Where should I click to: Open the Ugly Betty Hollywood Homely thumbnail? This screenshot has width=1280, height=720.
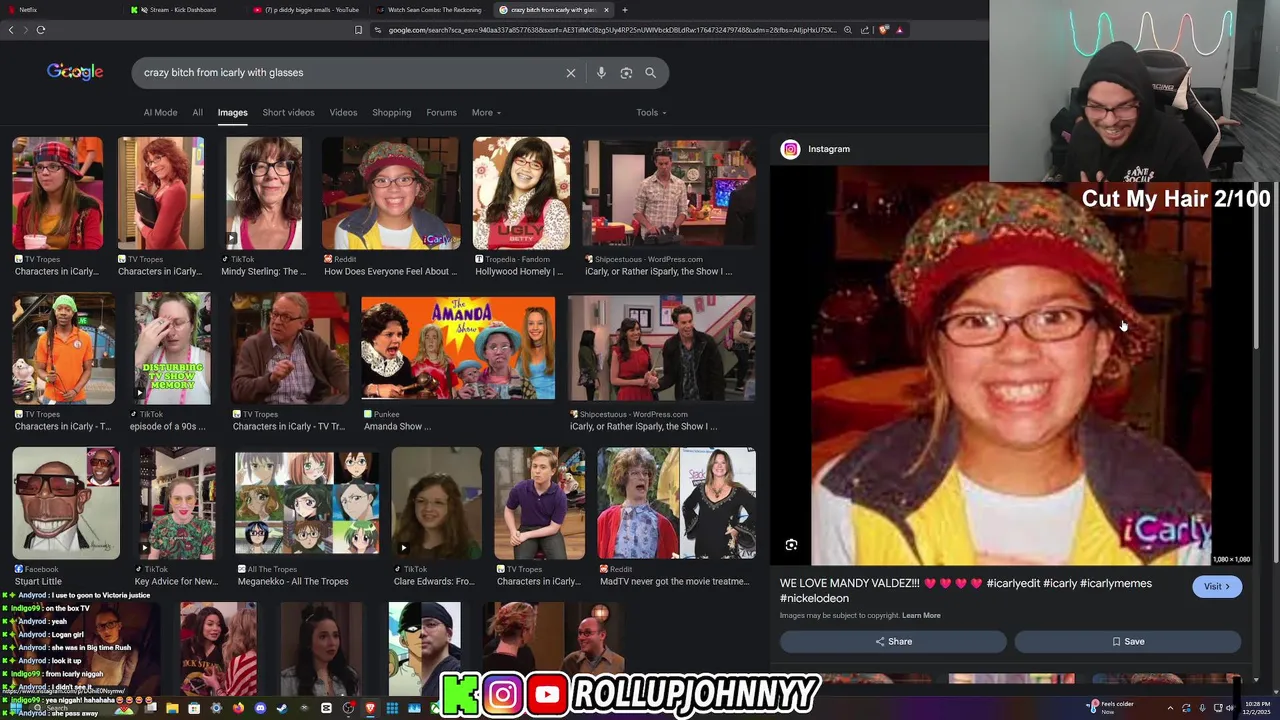tap(521, 194)
